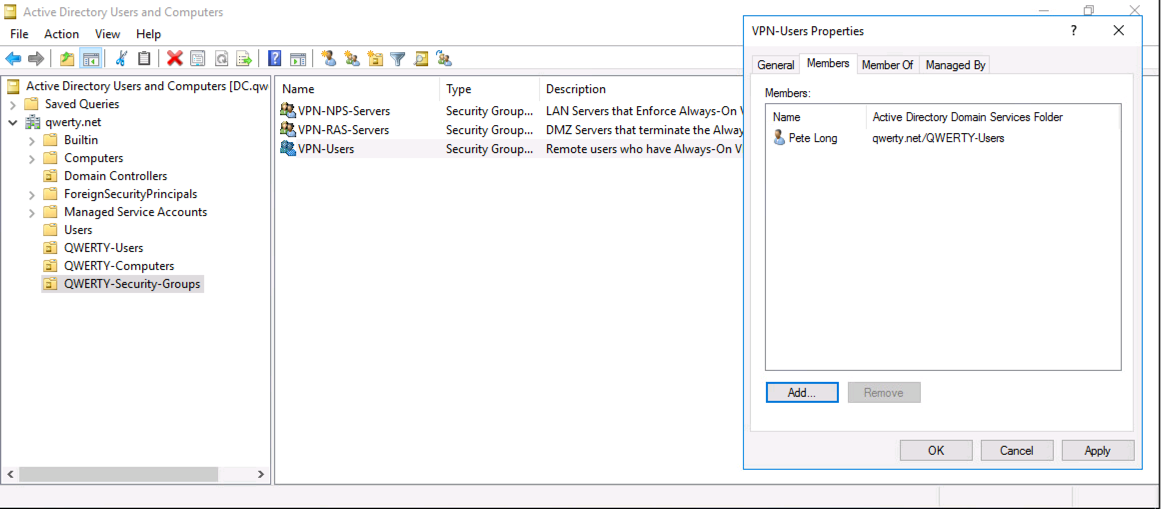Switch to the Members tab
This screenshot has width=1161, height=509.
tap(828, 64)
